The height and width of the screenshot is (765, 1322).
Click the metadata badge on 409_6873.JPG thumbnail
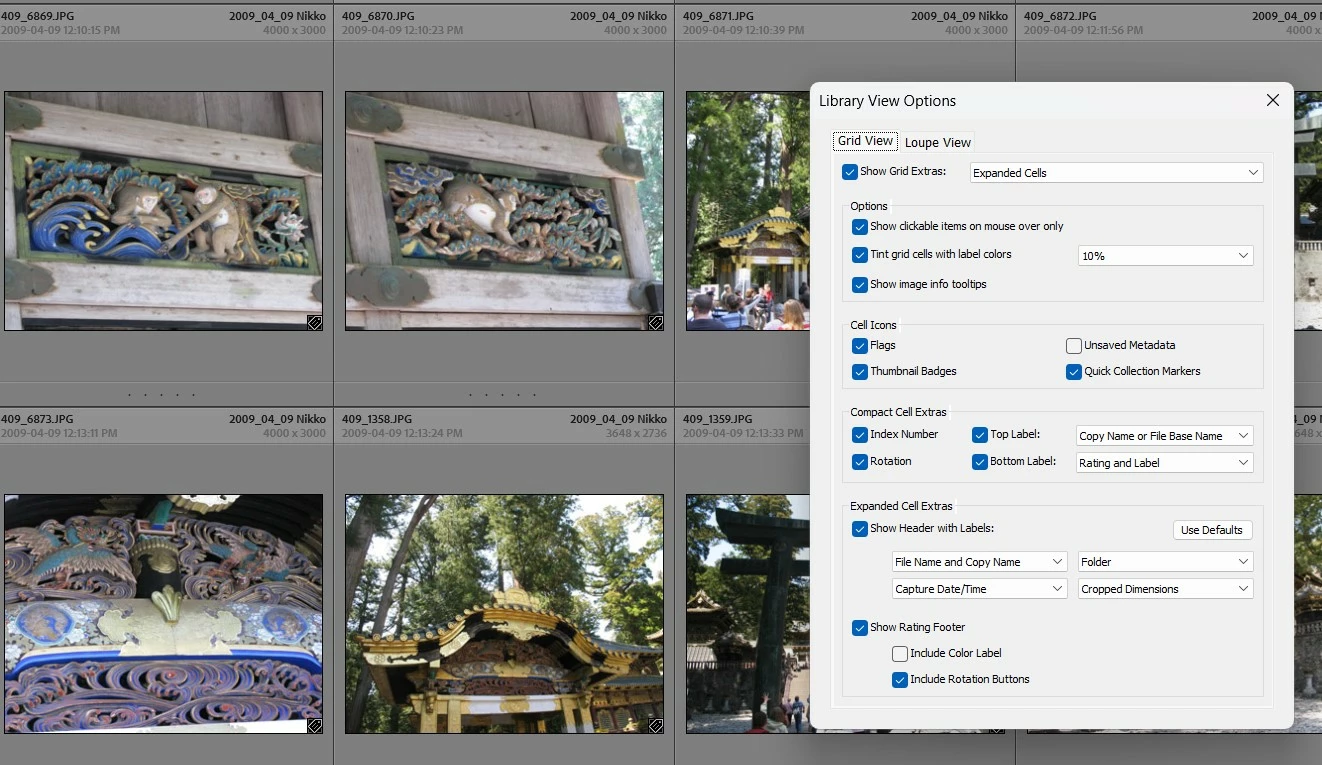point(314,725)
